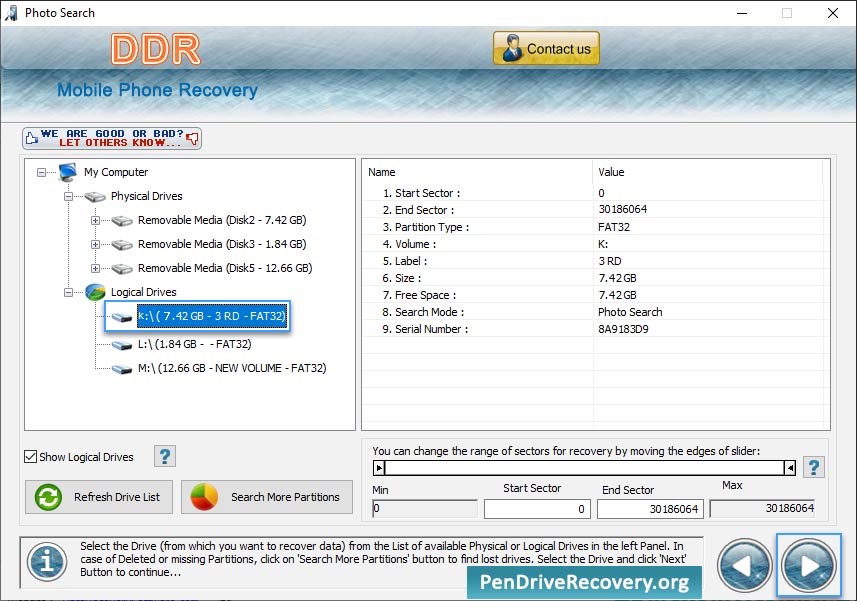The image size is (857, 601).
Task: Select the Search Mode row
Action: (593, 311)
